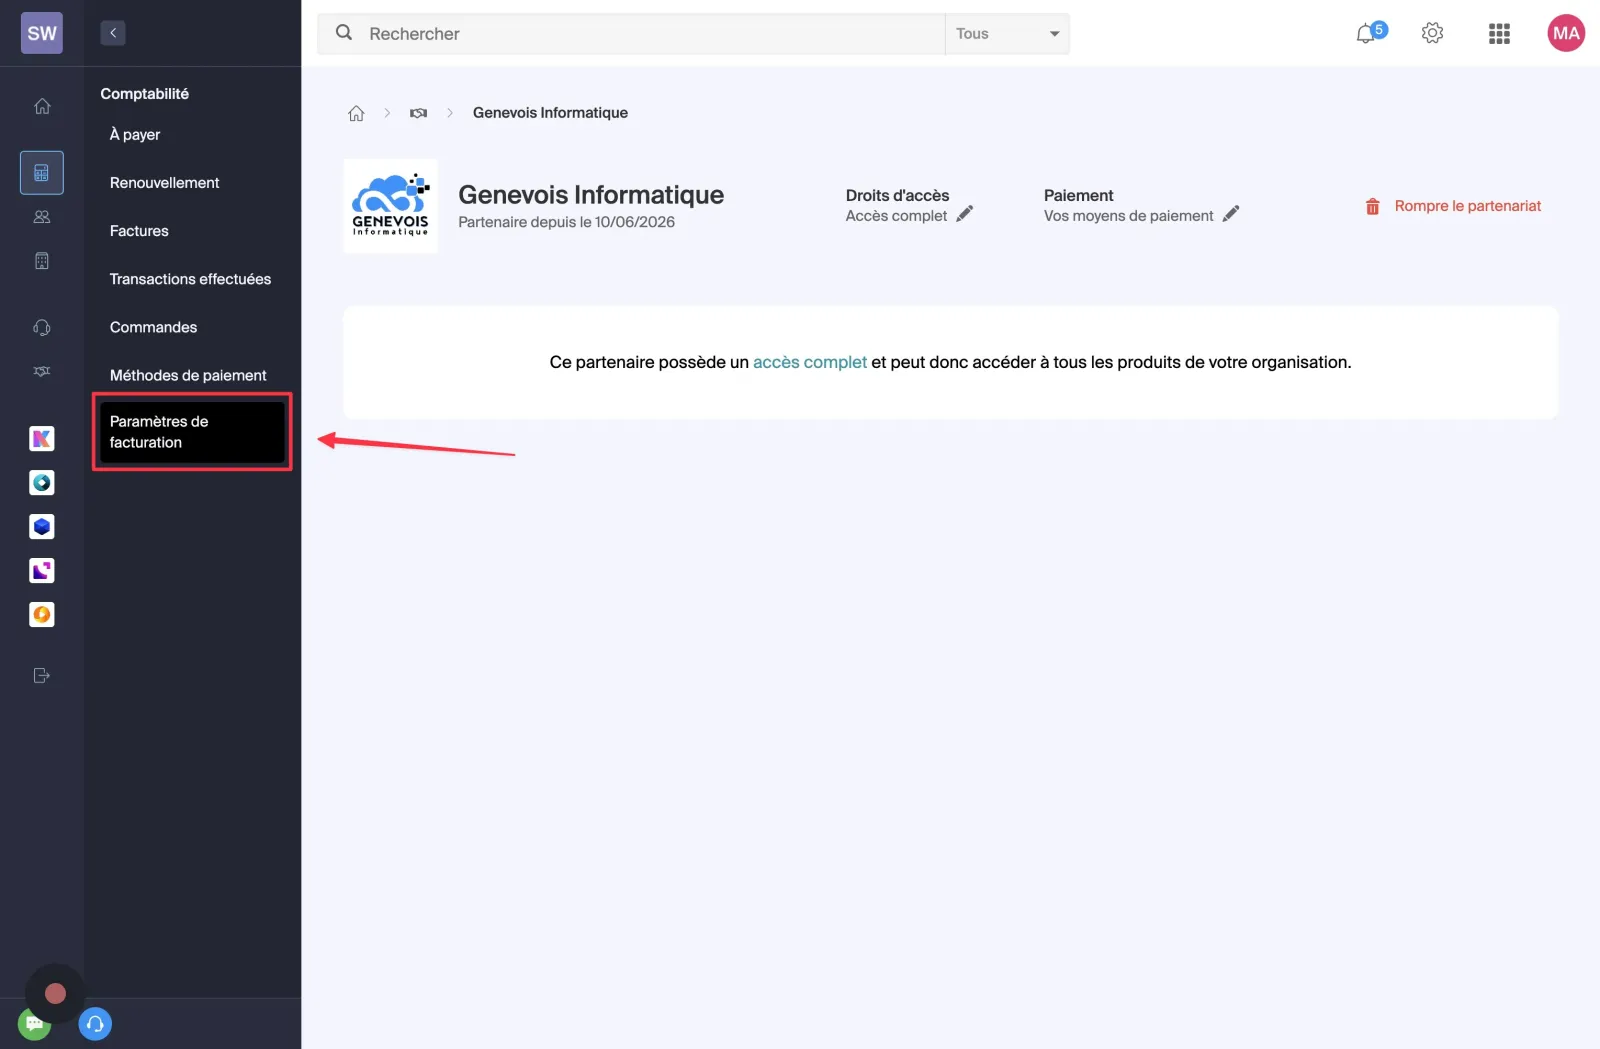Open the headset support icon in left rail
Image resolution: width=1600 pixels, height=1049 pixels.
click(x=42, y=327)
